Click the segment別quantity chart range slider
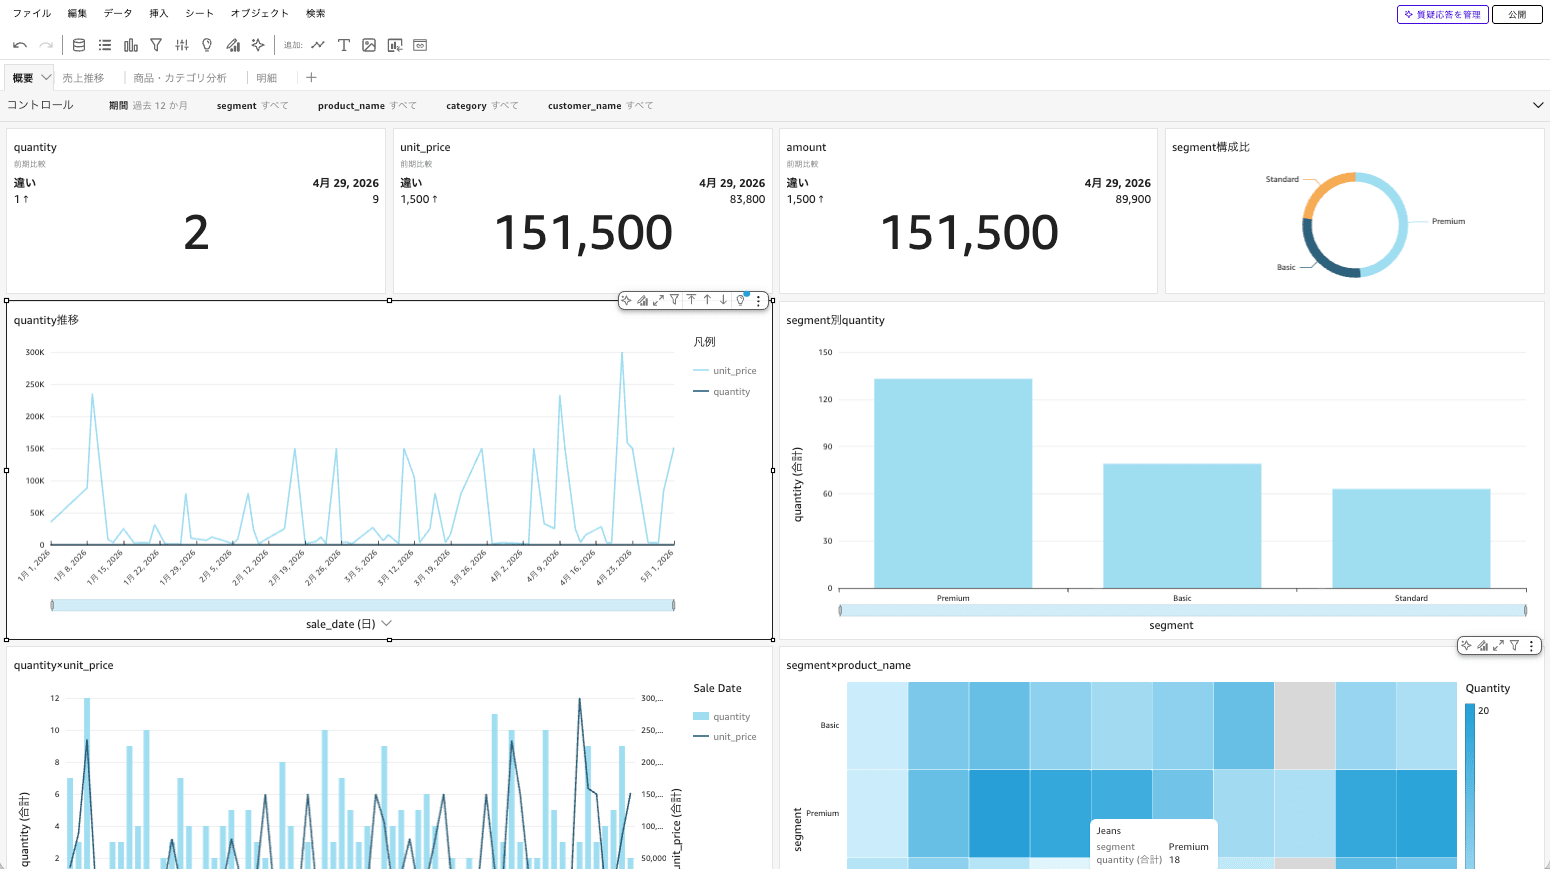The height and width of the screenshot is (869, 1550). [x=1183, y=610]
